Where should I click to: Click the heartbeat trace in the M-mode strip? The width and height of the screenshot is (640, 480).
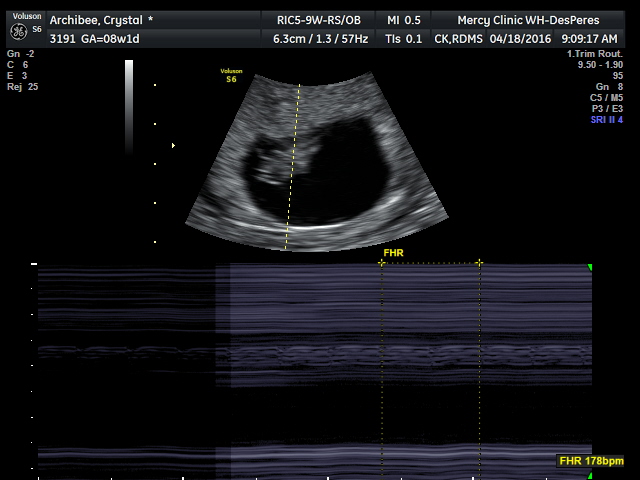tap(315, 354)
